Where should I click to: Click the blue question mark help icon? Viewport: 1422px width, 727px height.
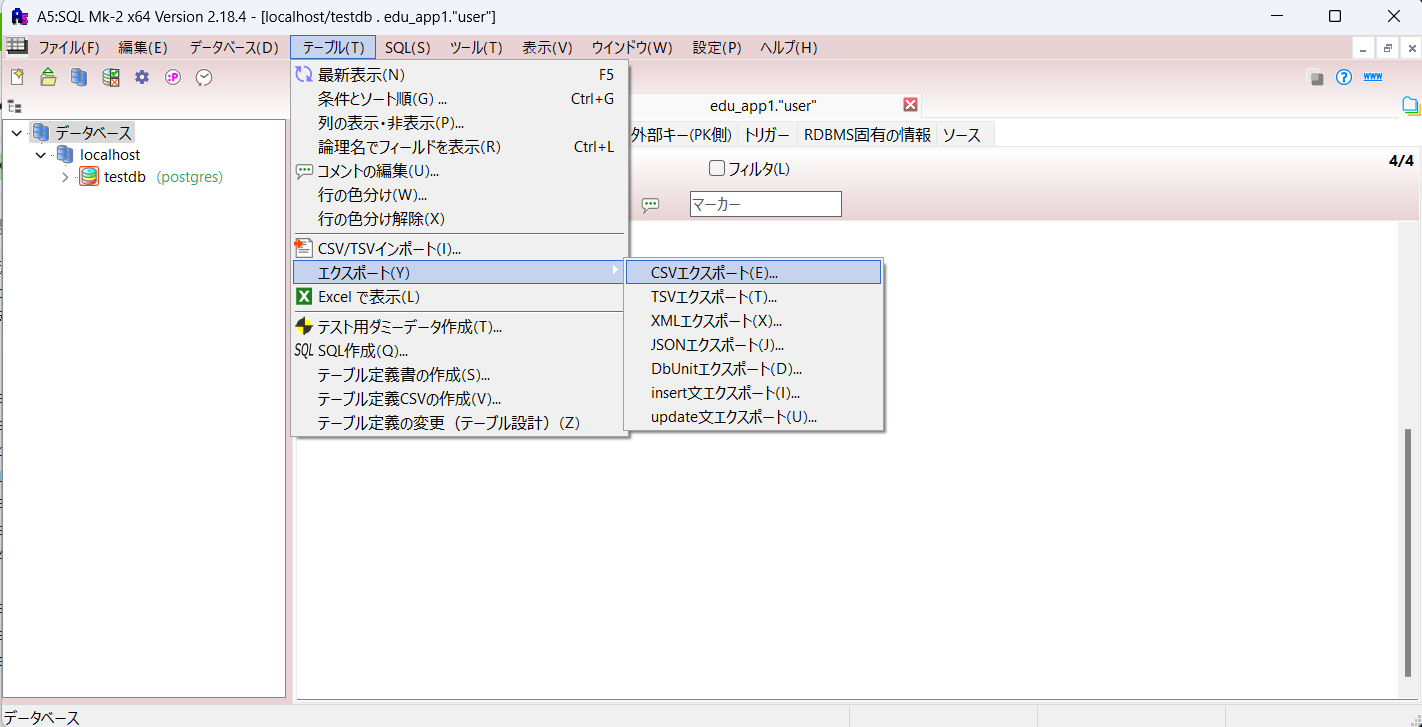pos(1344,77)
